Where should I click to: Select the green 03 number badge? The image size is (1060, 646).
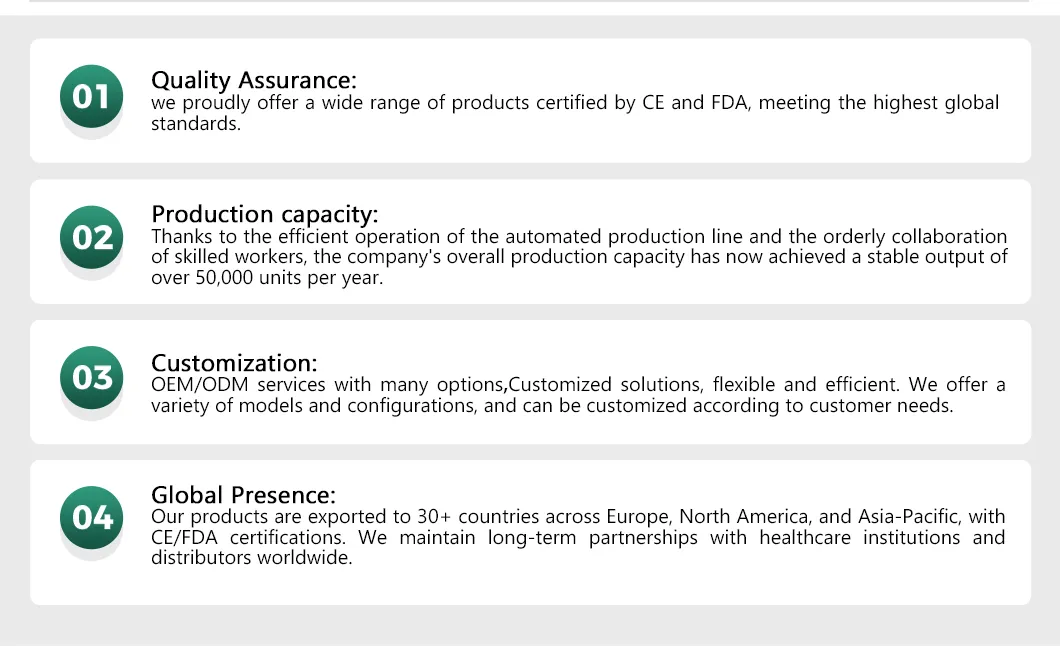coord(92,378)
